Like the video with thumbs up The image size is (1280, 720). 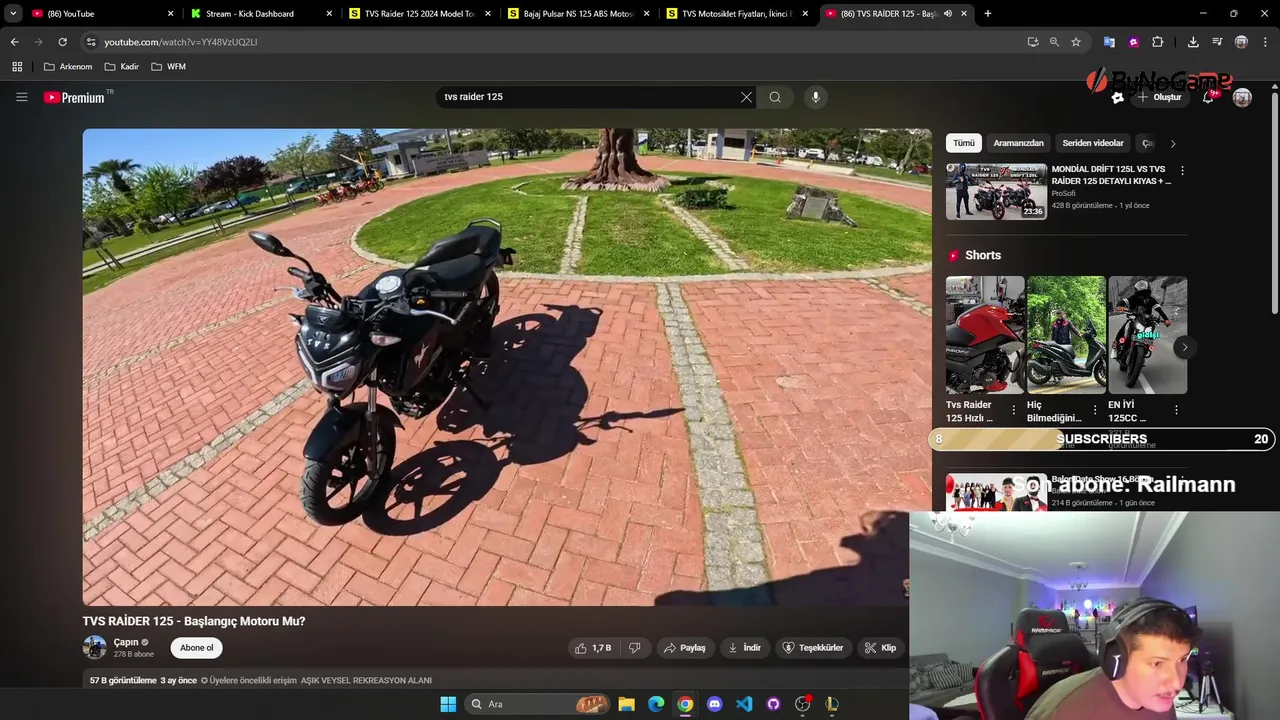[592, 648]
